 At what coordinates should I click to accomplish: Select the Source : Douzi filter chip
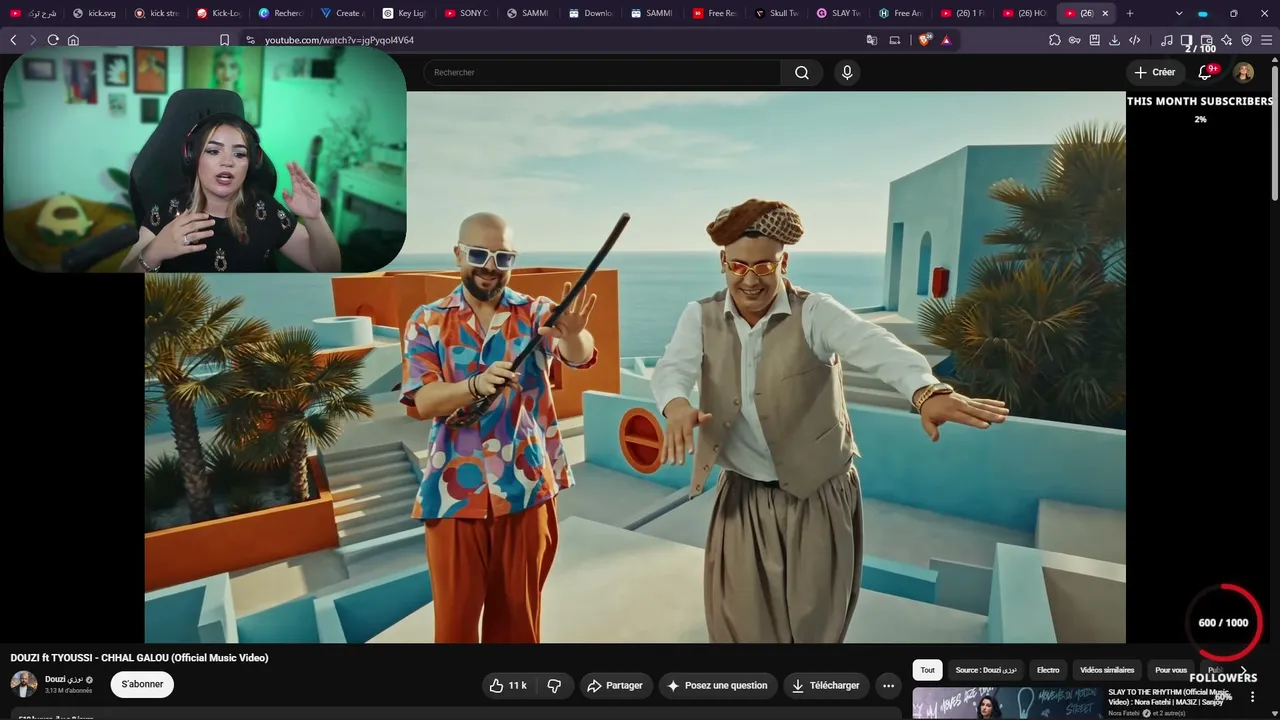click(986, 670)
